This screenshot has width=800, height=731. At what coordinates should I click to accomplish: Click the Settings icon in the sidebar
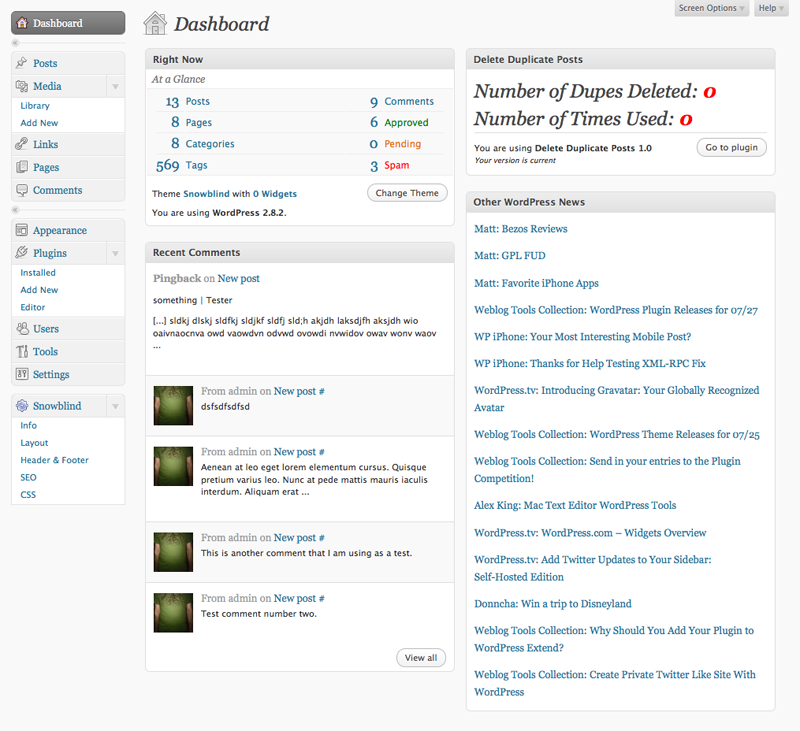pos(22,374)
